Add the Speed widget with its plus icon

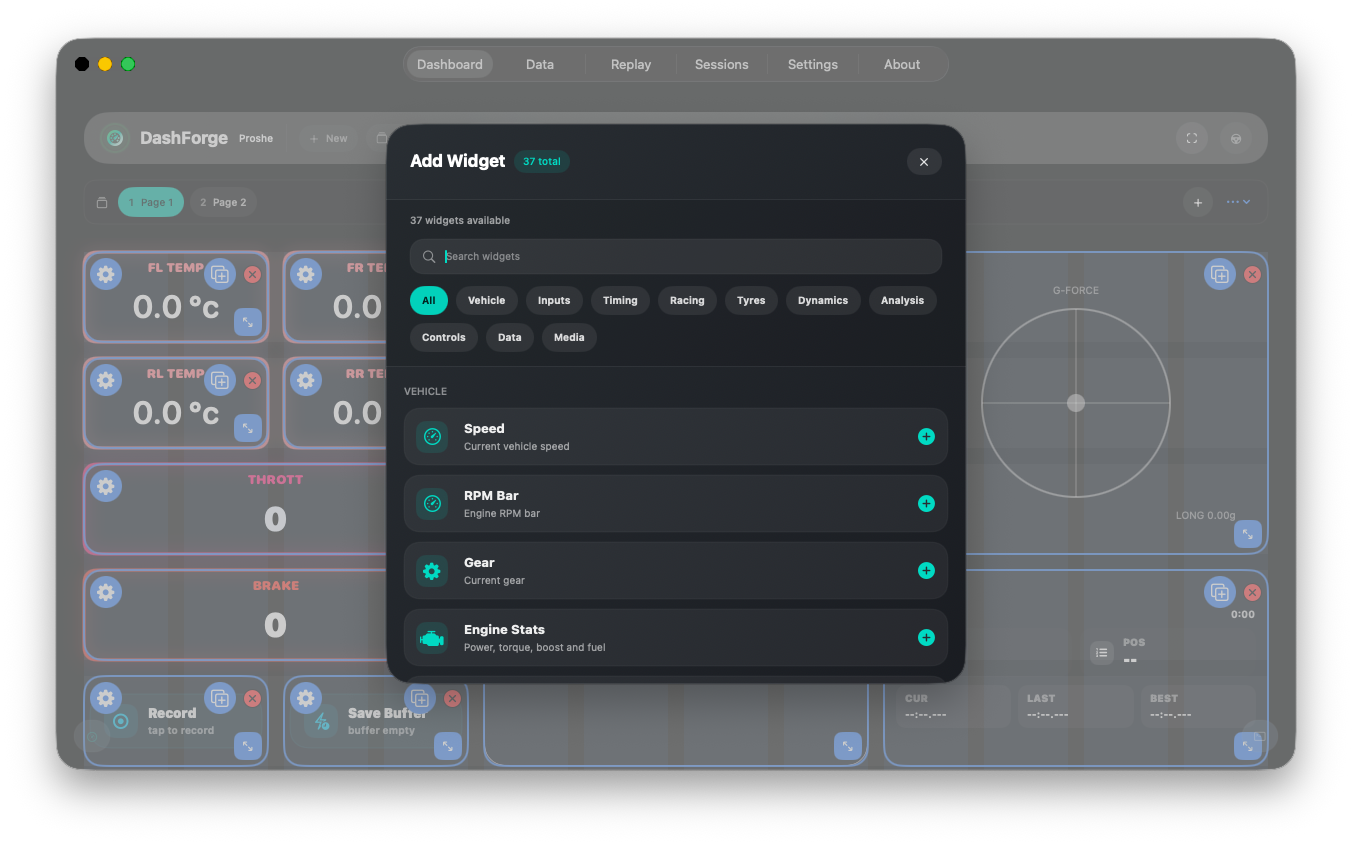926,436
